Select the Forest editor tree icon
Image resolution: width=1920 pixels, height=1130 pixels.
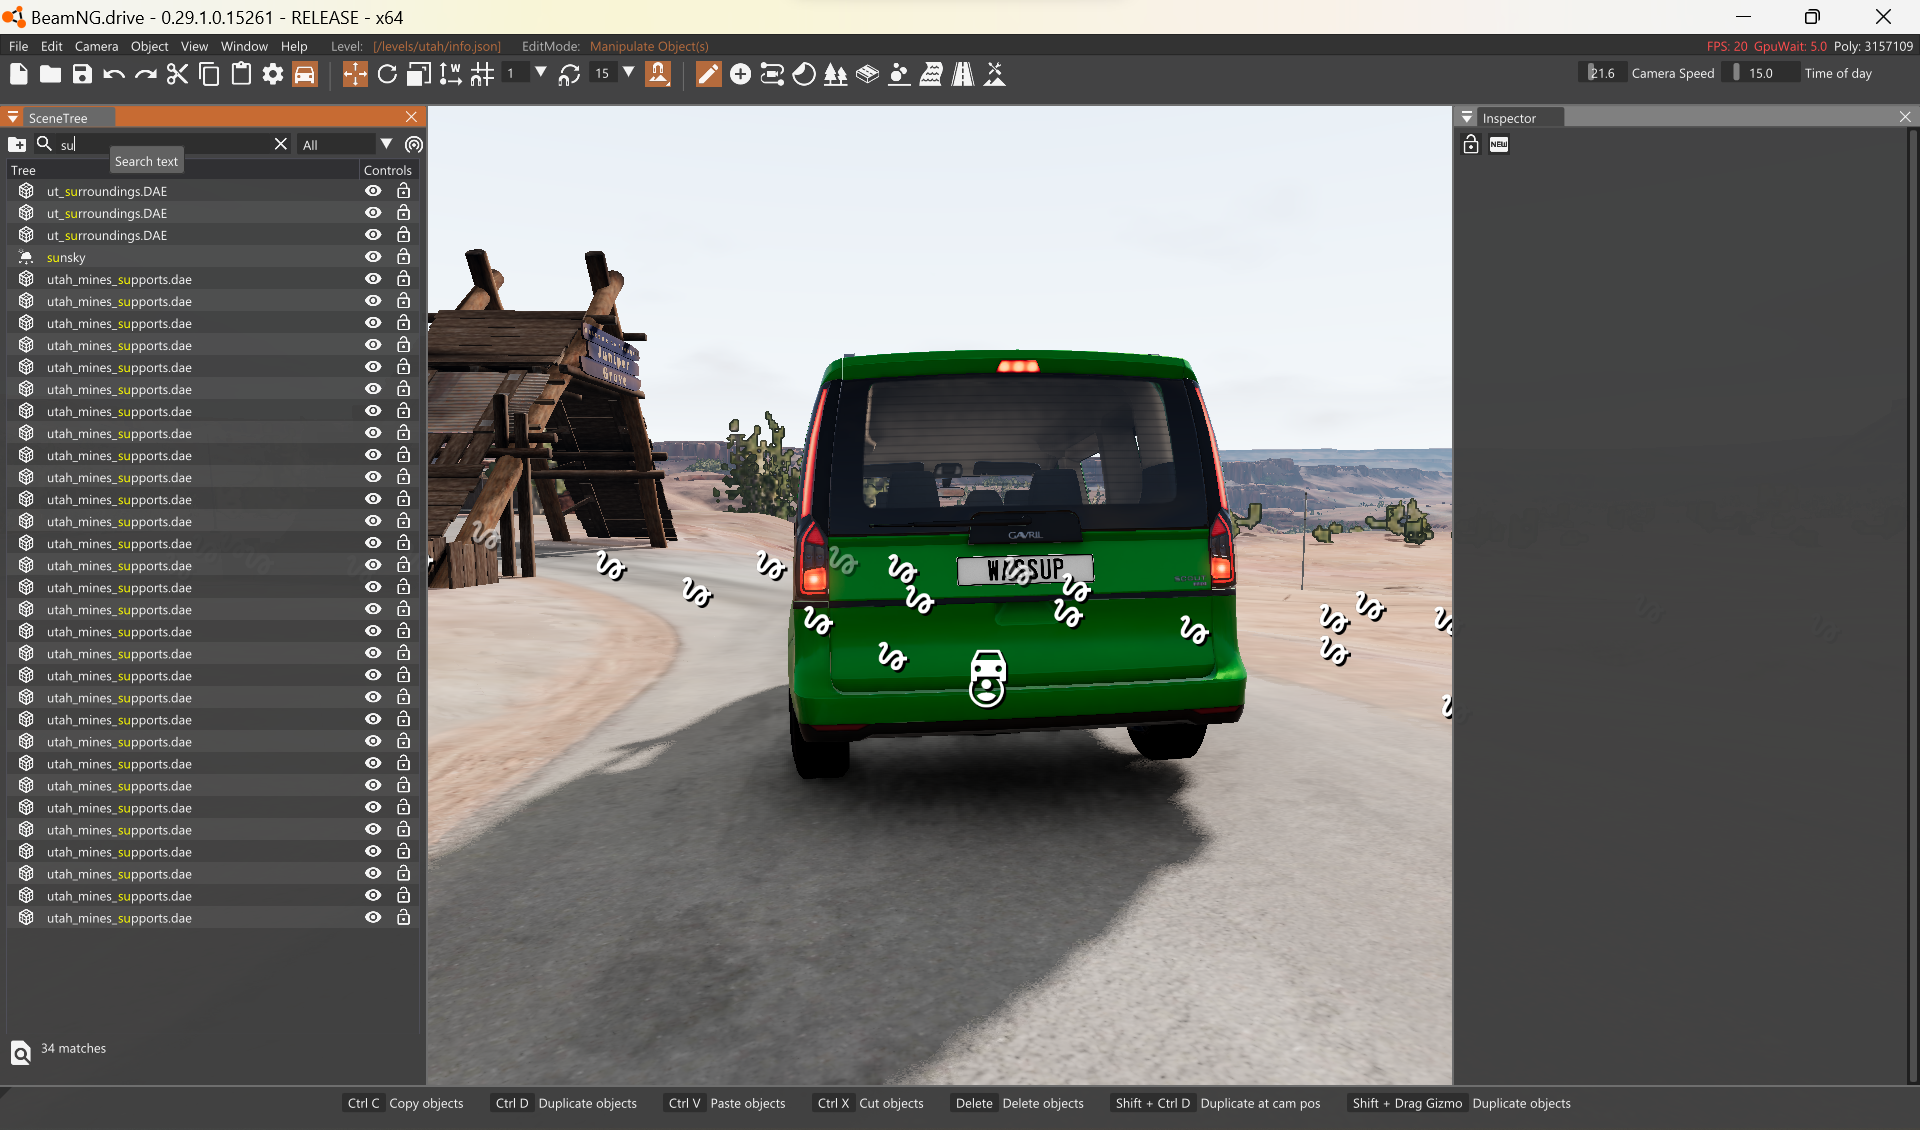[x=835, y=74]
